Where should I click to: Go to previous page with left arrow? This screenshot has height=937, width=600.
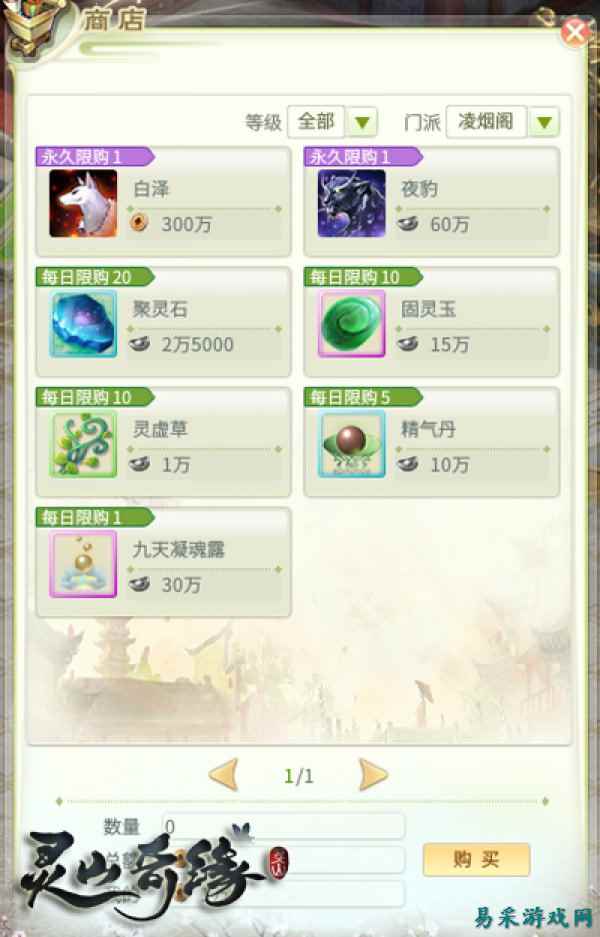(x=224, y=775)
